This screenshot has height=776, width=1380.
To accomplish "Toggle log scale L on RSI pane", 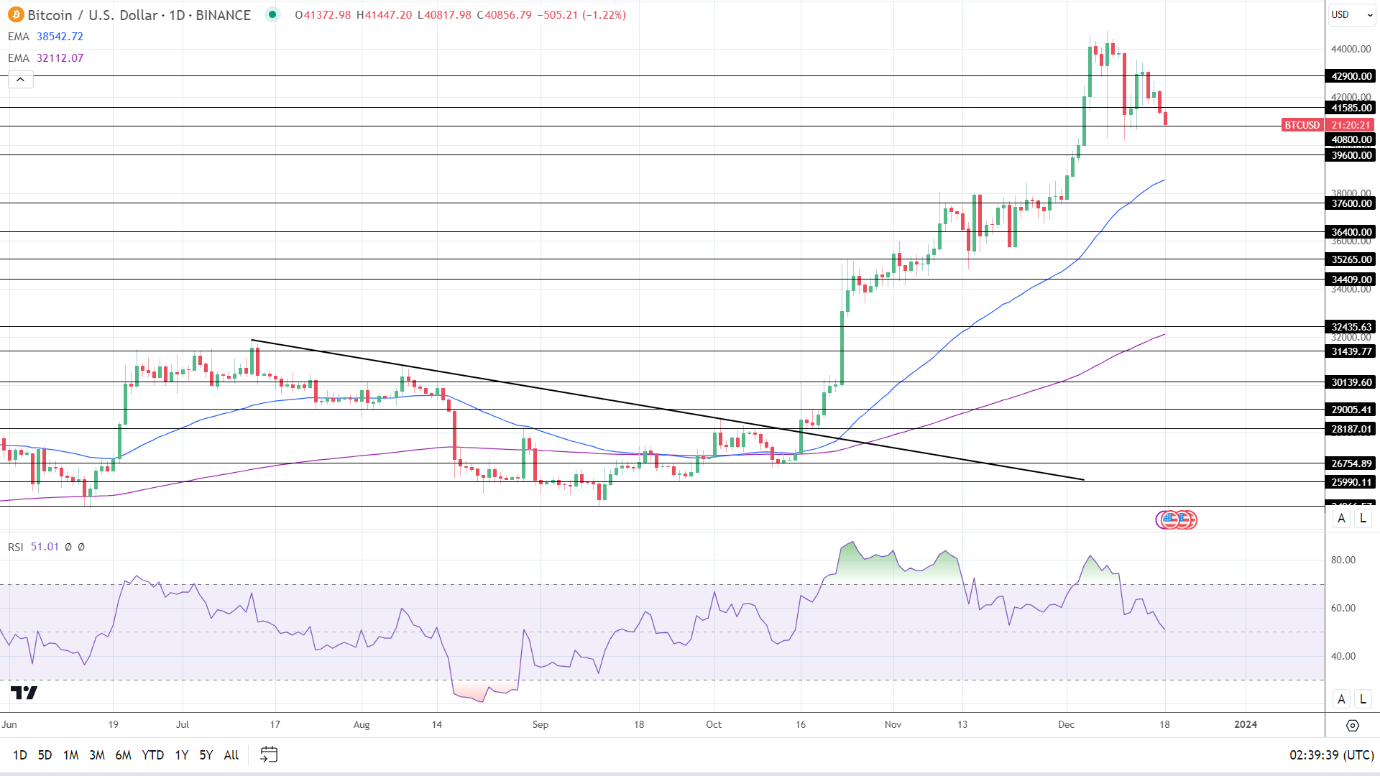I will tap(1363, 698).
